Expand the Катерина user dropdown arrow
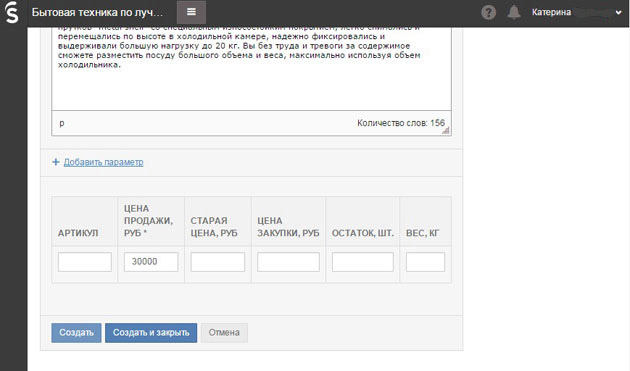This screenshot has width=630, height=371. pos(618,12)
